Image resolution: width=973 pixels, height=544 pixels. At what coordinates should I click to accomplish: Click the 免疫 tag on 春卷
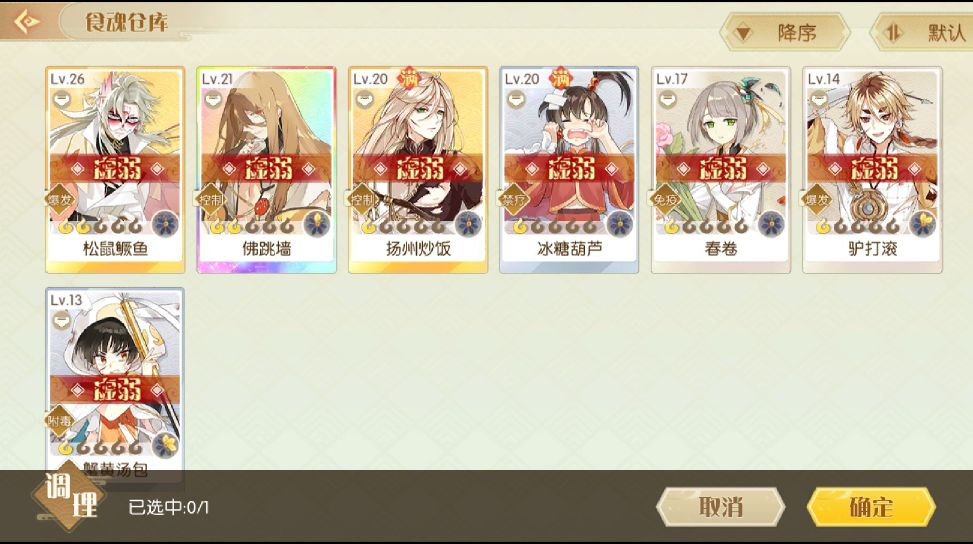coord(666,199)
